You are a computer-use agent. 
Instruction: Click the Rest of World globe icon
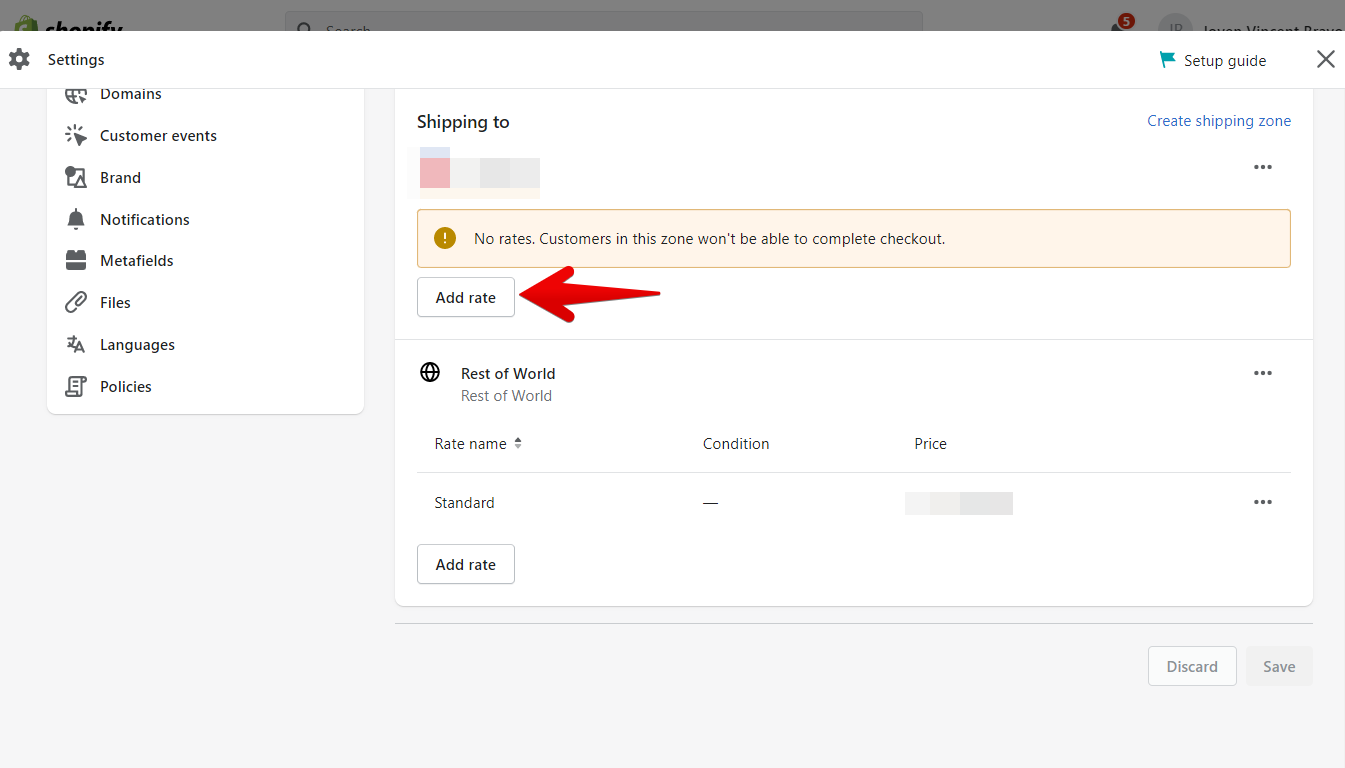click(x=430, y=373)
